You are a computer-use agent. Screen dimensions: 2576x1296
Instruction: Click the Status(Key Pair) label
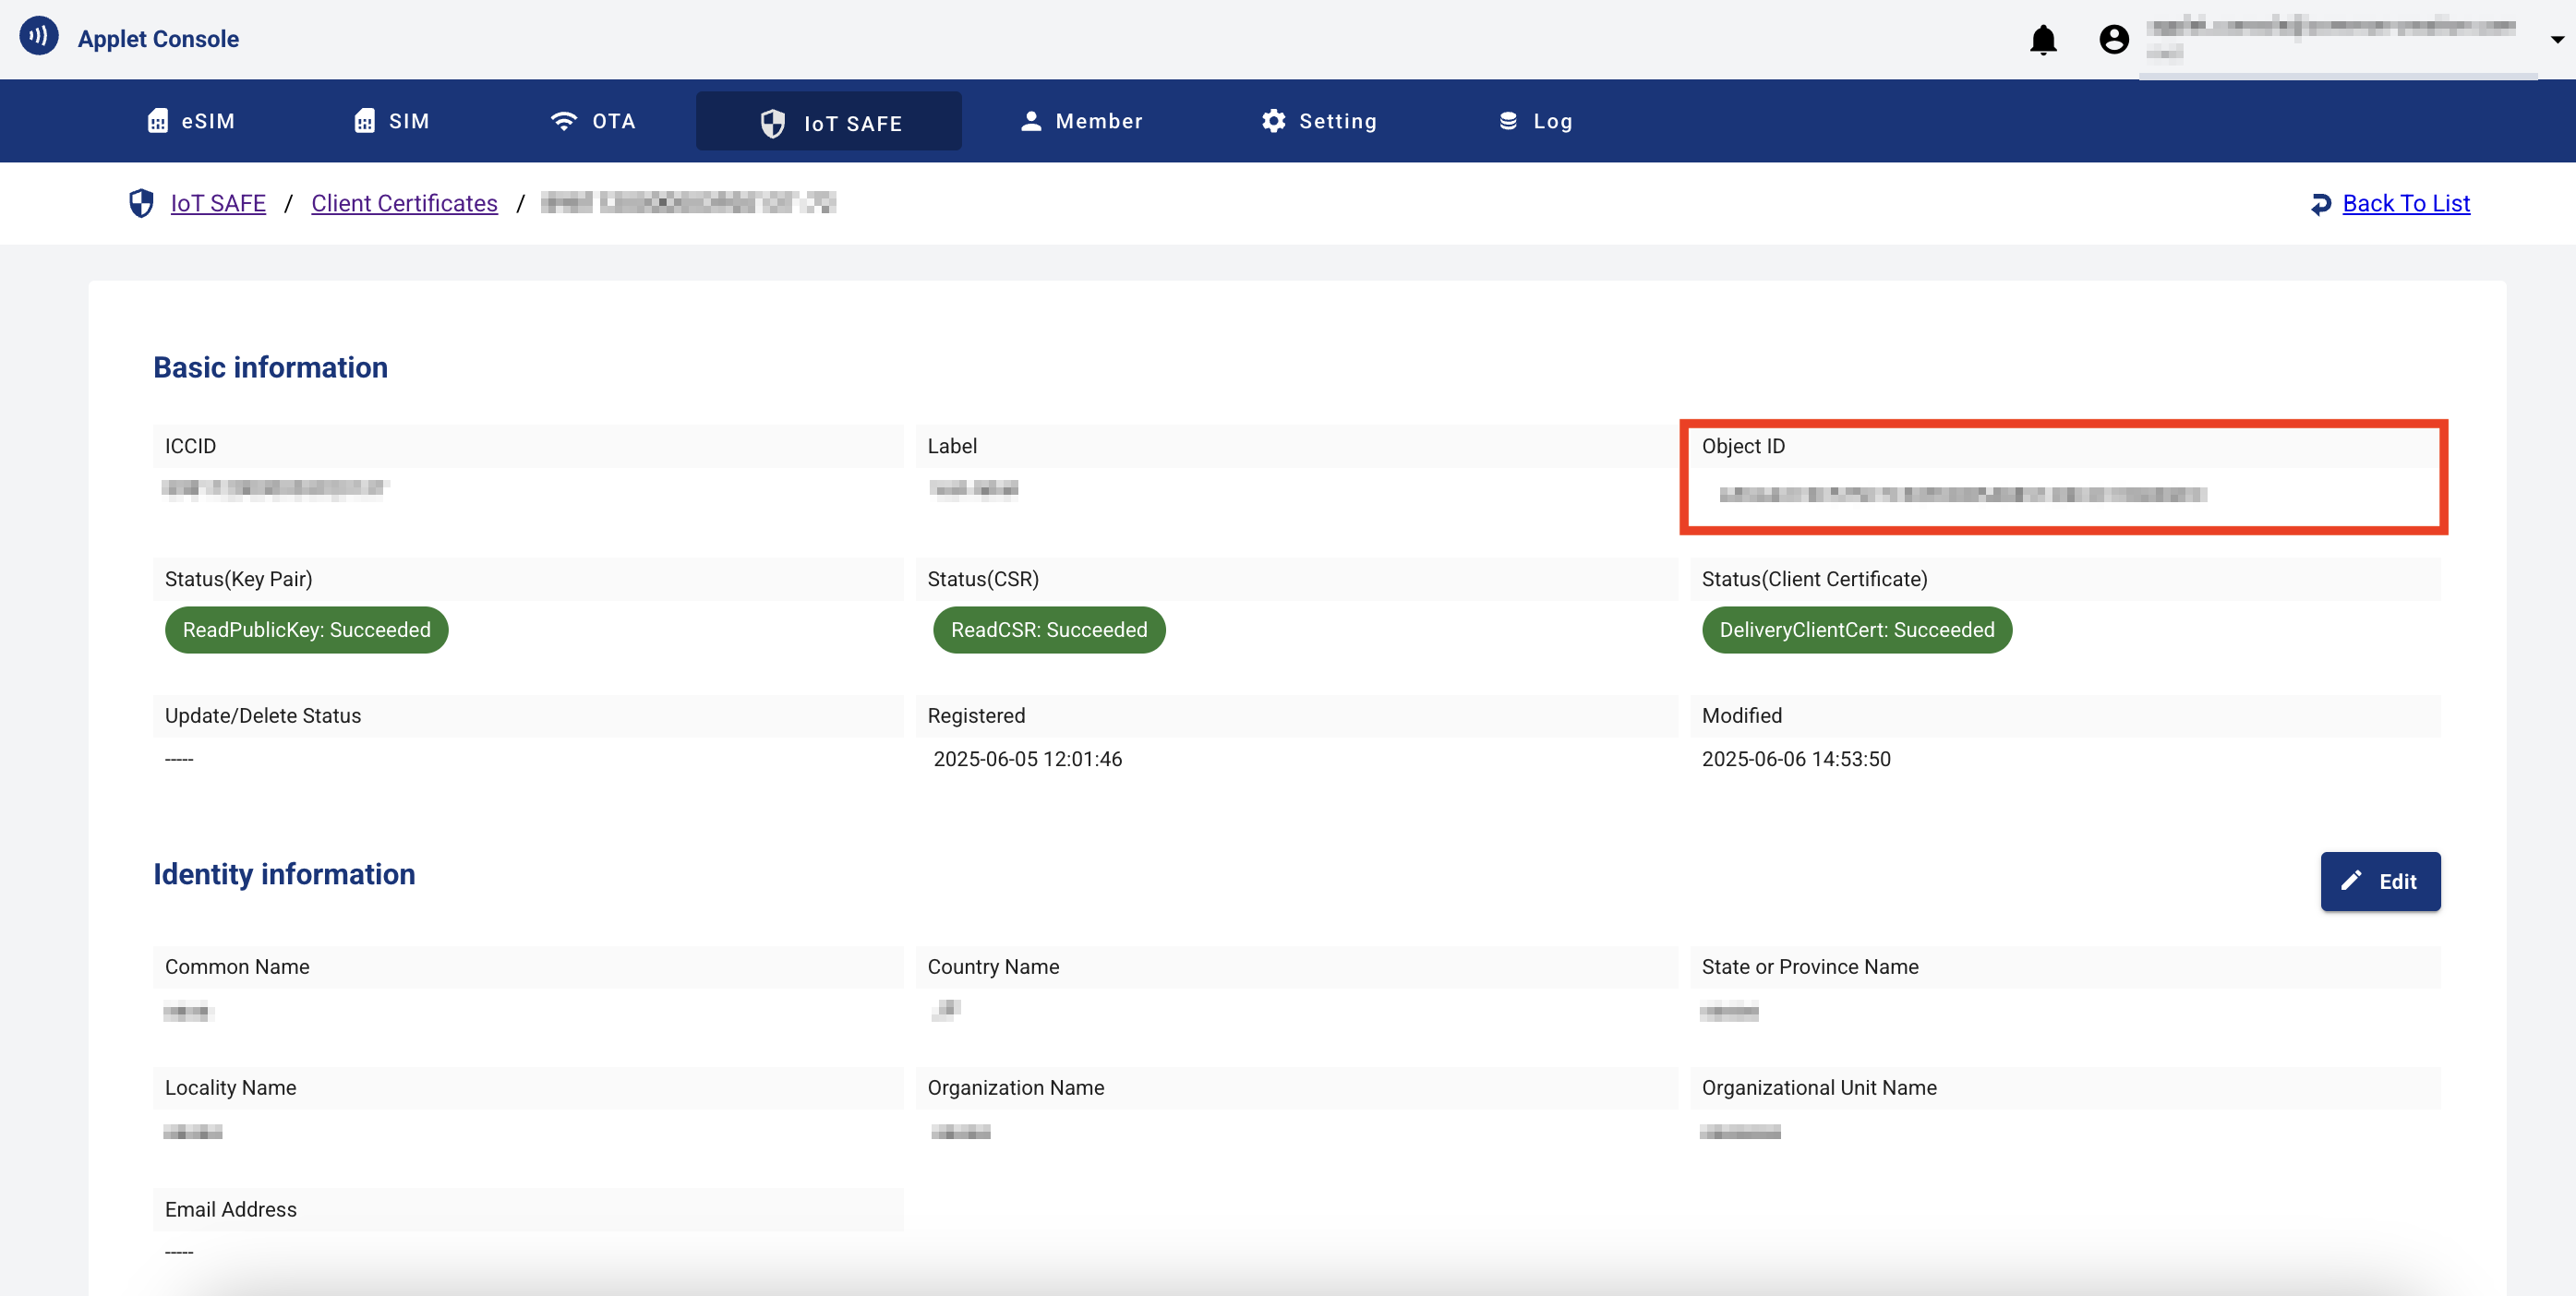click(x=238, y=579)
